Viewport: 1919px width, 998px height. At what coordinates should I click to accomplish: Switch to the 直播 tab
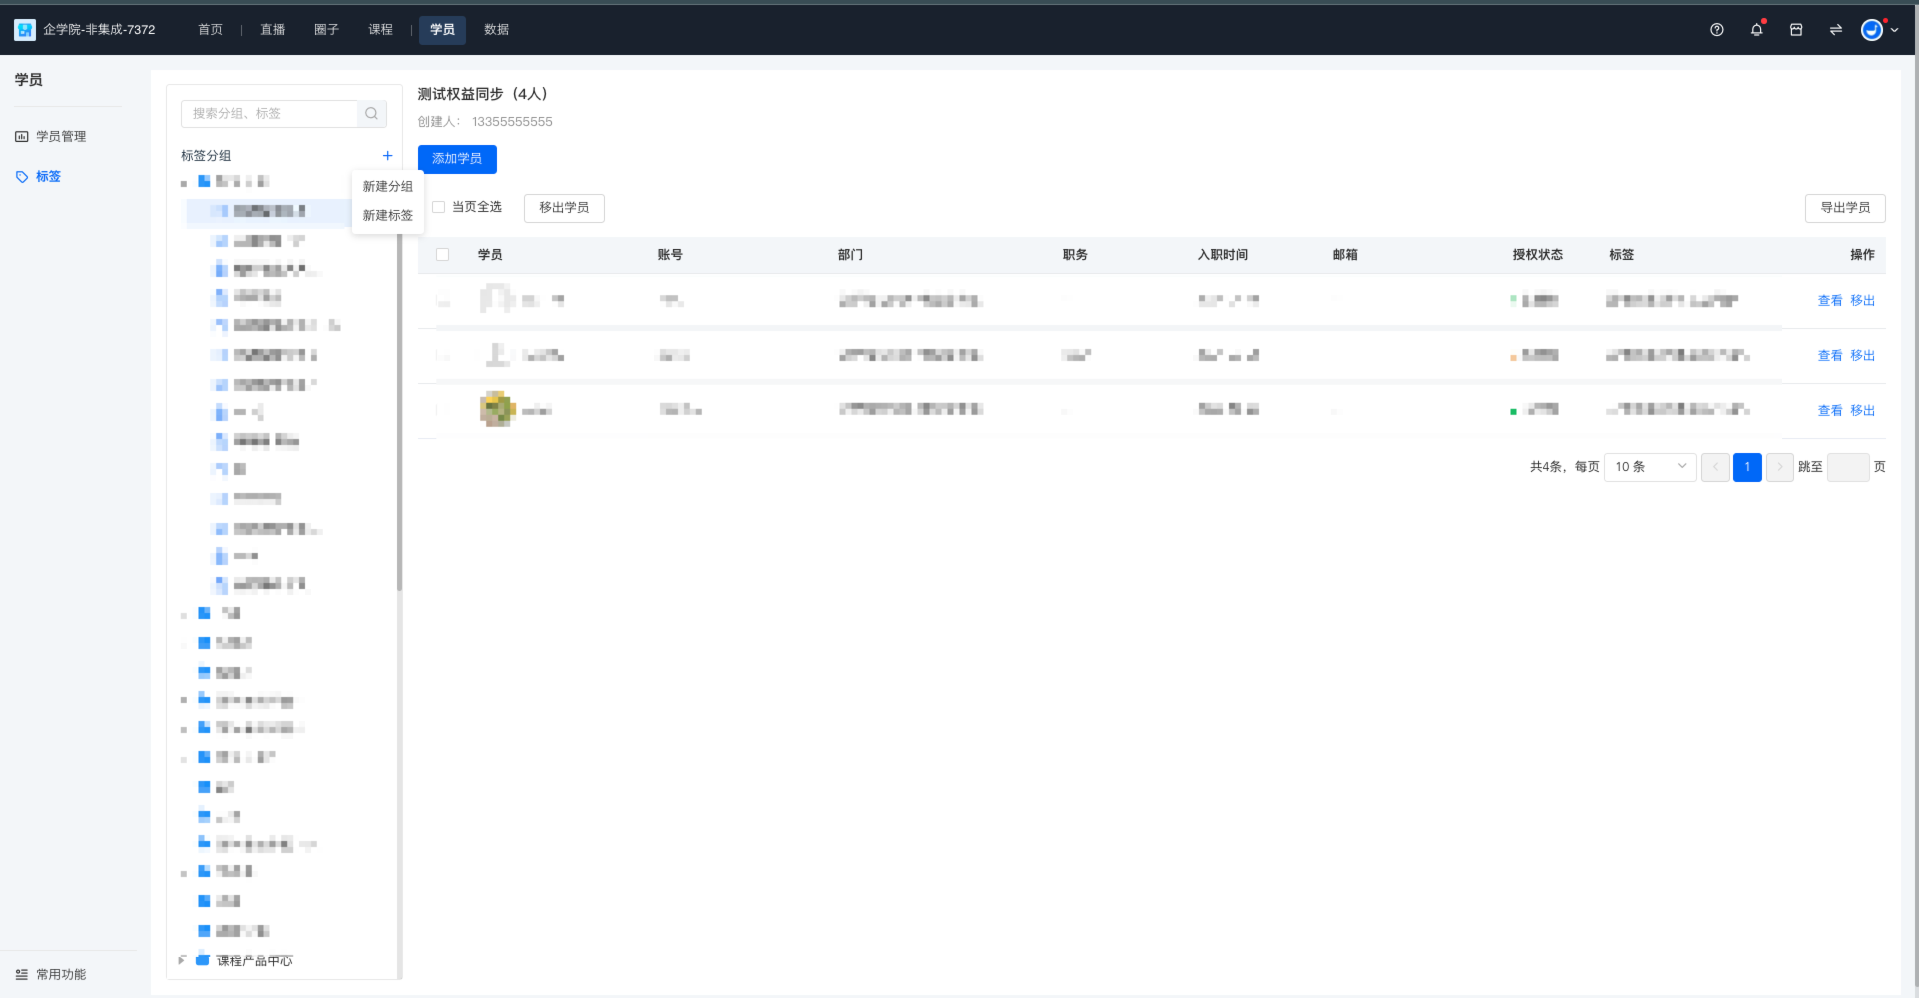[x=273, y=30]
